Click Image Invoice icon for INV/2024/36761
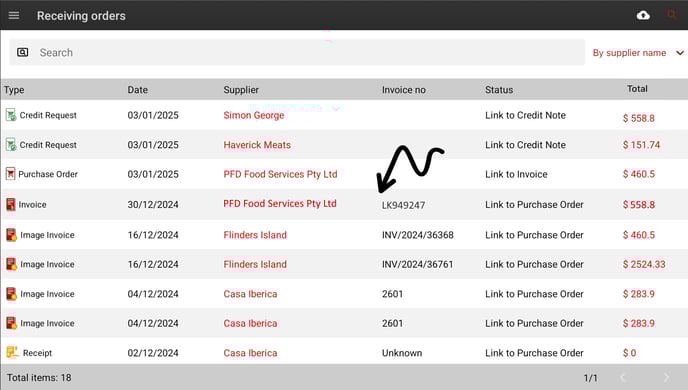This screenshot has height=390, width=688. click(11, 264)
